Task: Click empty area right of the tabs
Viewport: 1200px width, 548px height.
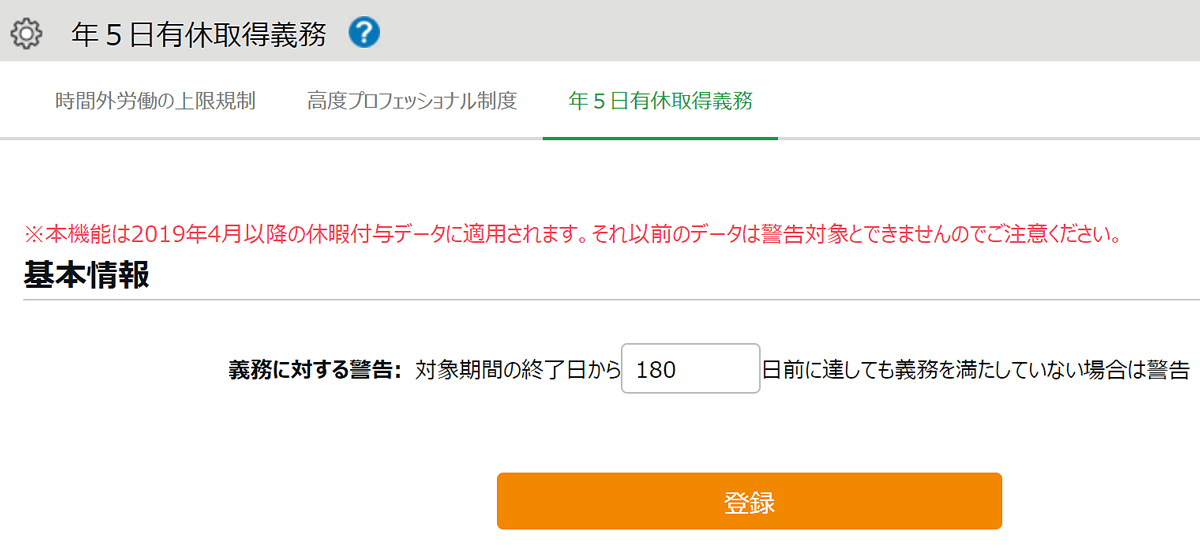Action: (x=988, y=101)
